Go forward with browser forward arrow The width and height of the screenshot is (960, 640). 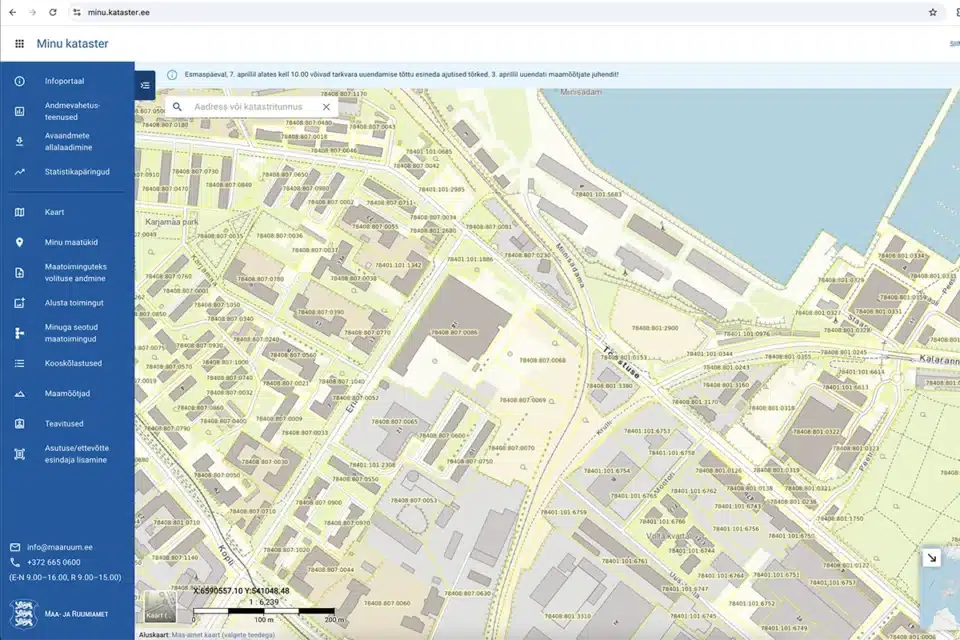click(x=32, y=12)
